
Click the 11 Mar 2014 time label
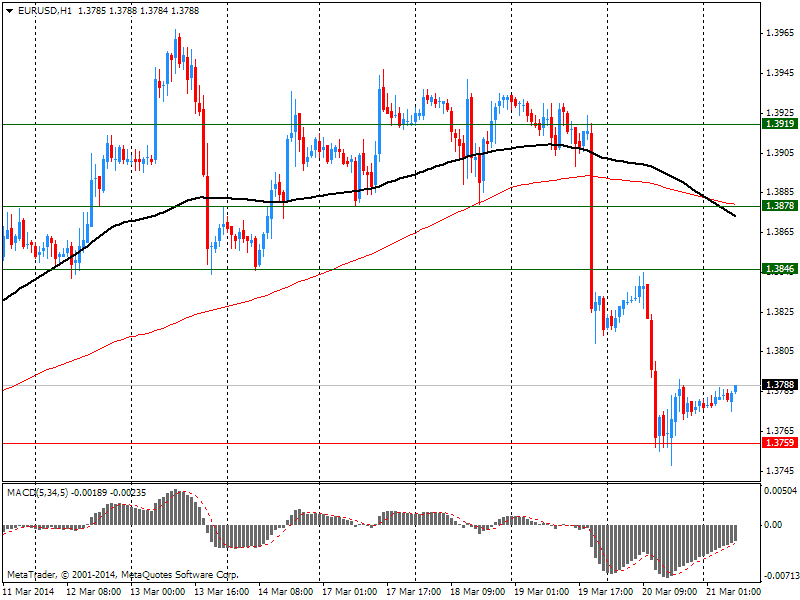click(30, 592)
